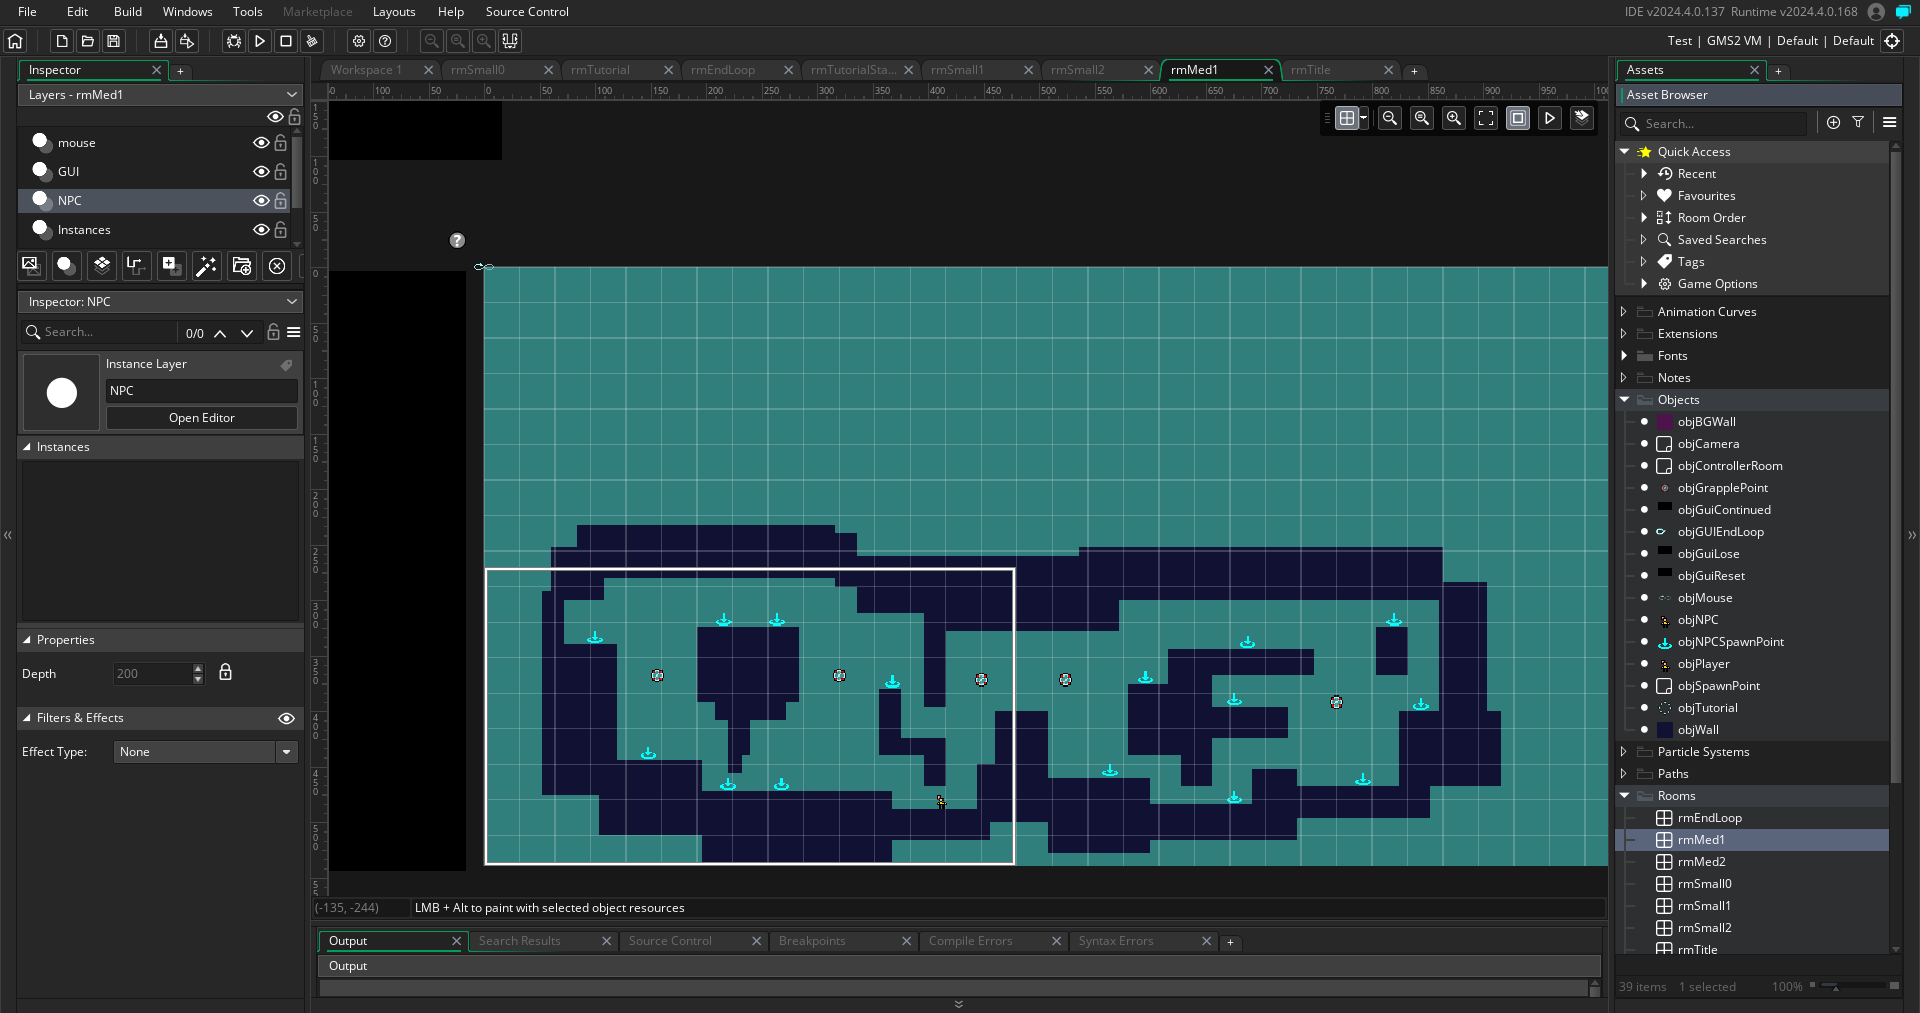Click the Debug bug icon in toolbar
Viewport: 1920px width, 1013px height.
click(234, 41)
